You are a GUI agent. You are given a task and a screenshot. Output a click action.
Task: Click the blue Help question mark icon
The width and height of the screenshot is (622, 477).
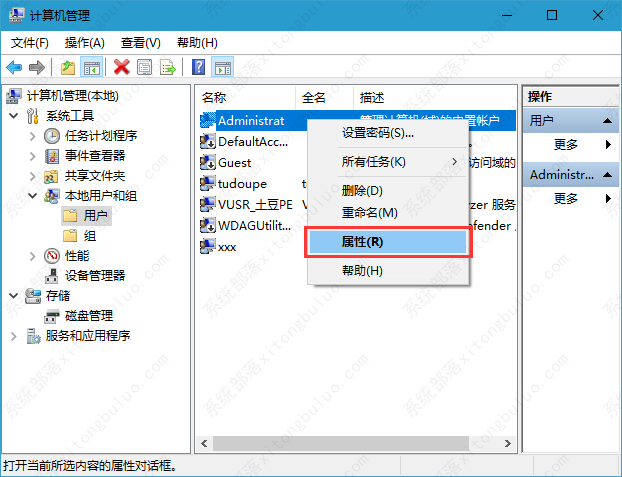coord(199,67)
